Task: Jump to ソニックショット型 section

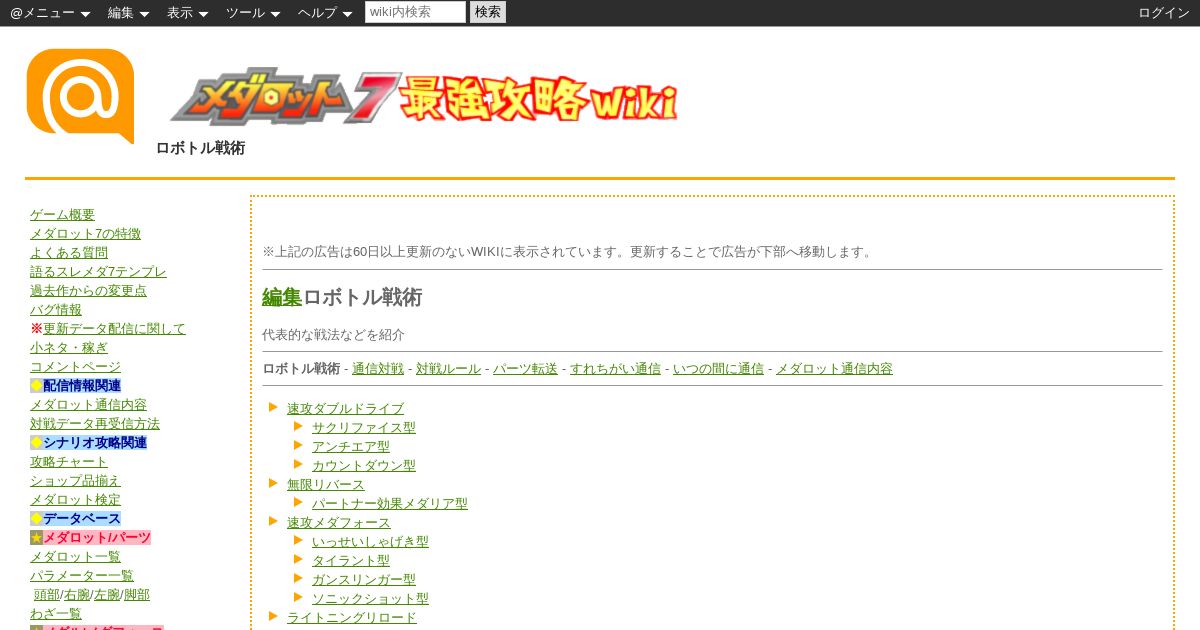Action: pyautogui.click(x=370, y=599)
